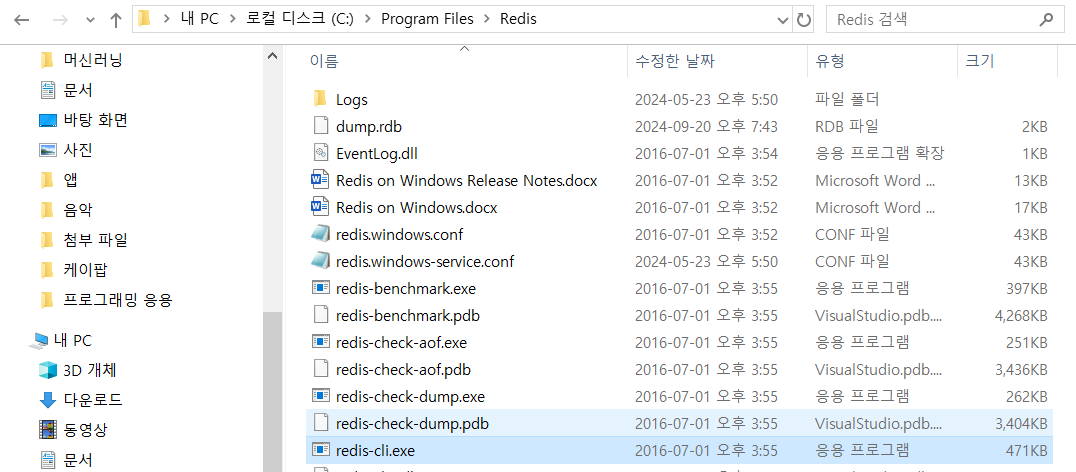Select the EventLog.dll file icon
This screenshot has width=1076, height=472.
pos(320,152)
